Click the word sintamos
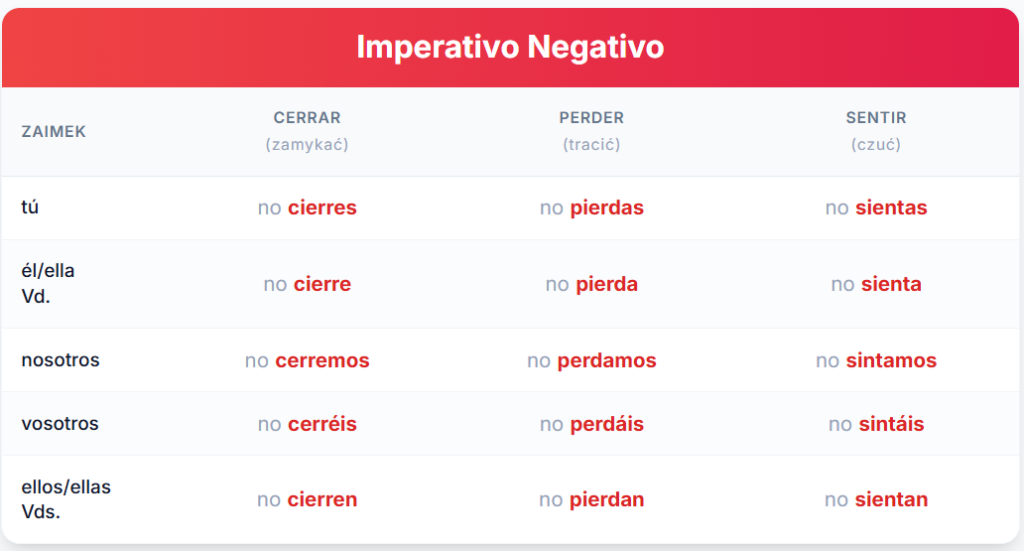 891,360
